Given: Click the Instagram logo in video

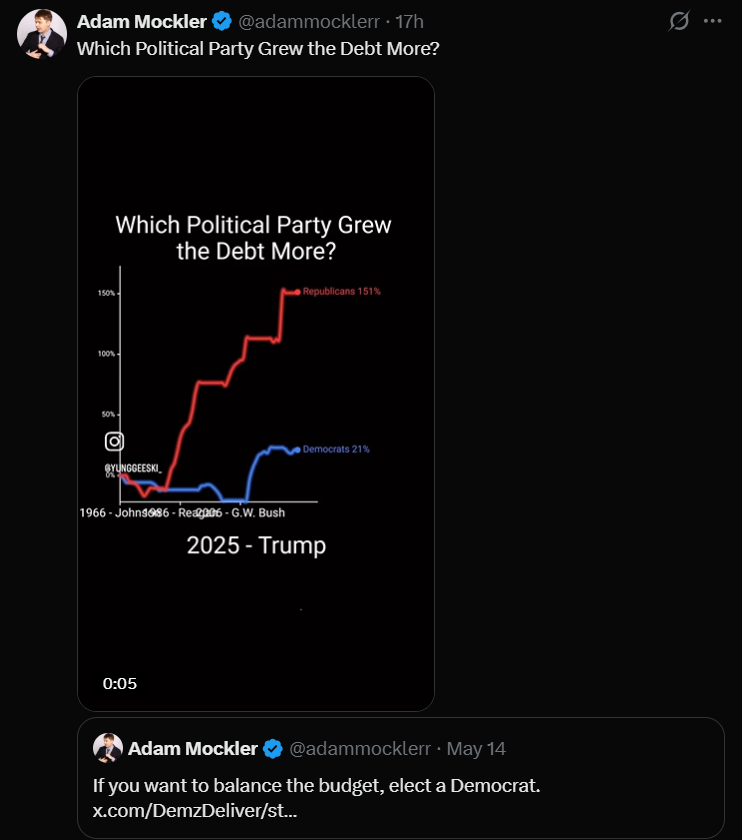Looking at the screenshot, I should point(114,441).
